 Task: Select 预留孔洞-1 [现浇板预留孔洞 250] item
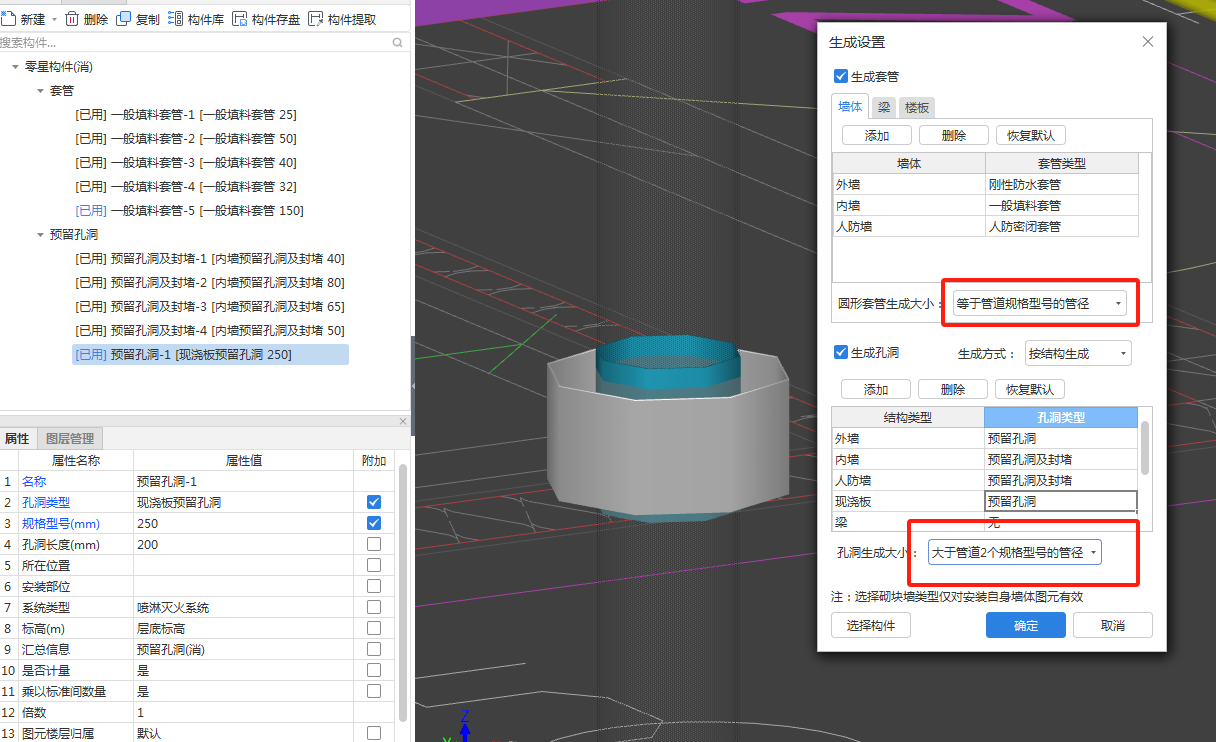coord(210,354)
